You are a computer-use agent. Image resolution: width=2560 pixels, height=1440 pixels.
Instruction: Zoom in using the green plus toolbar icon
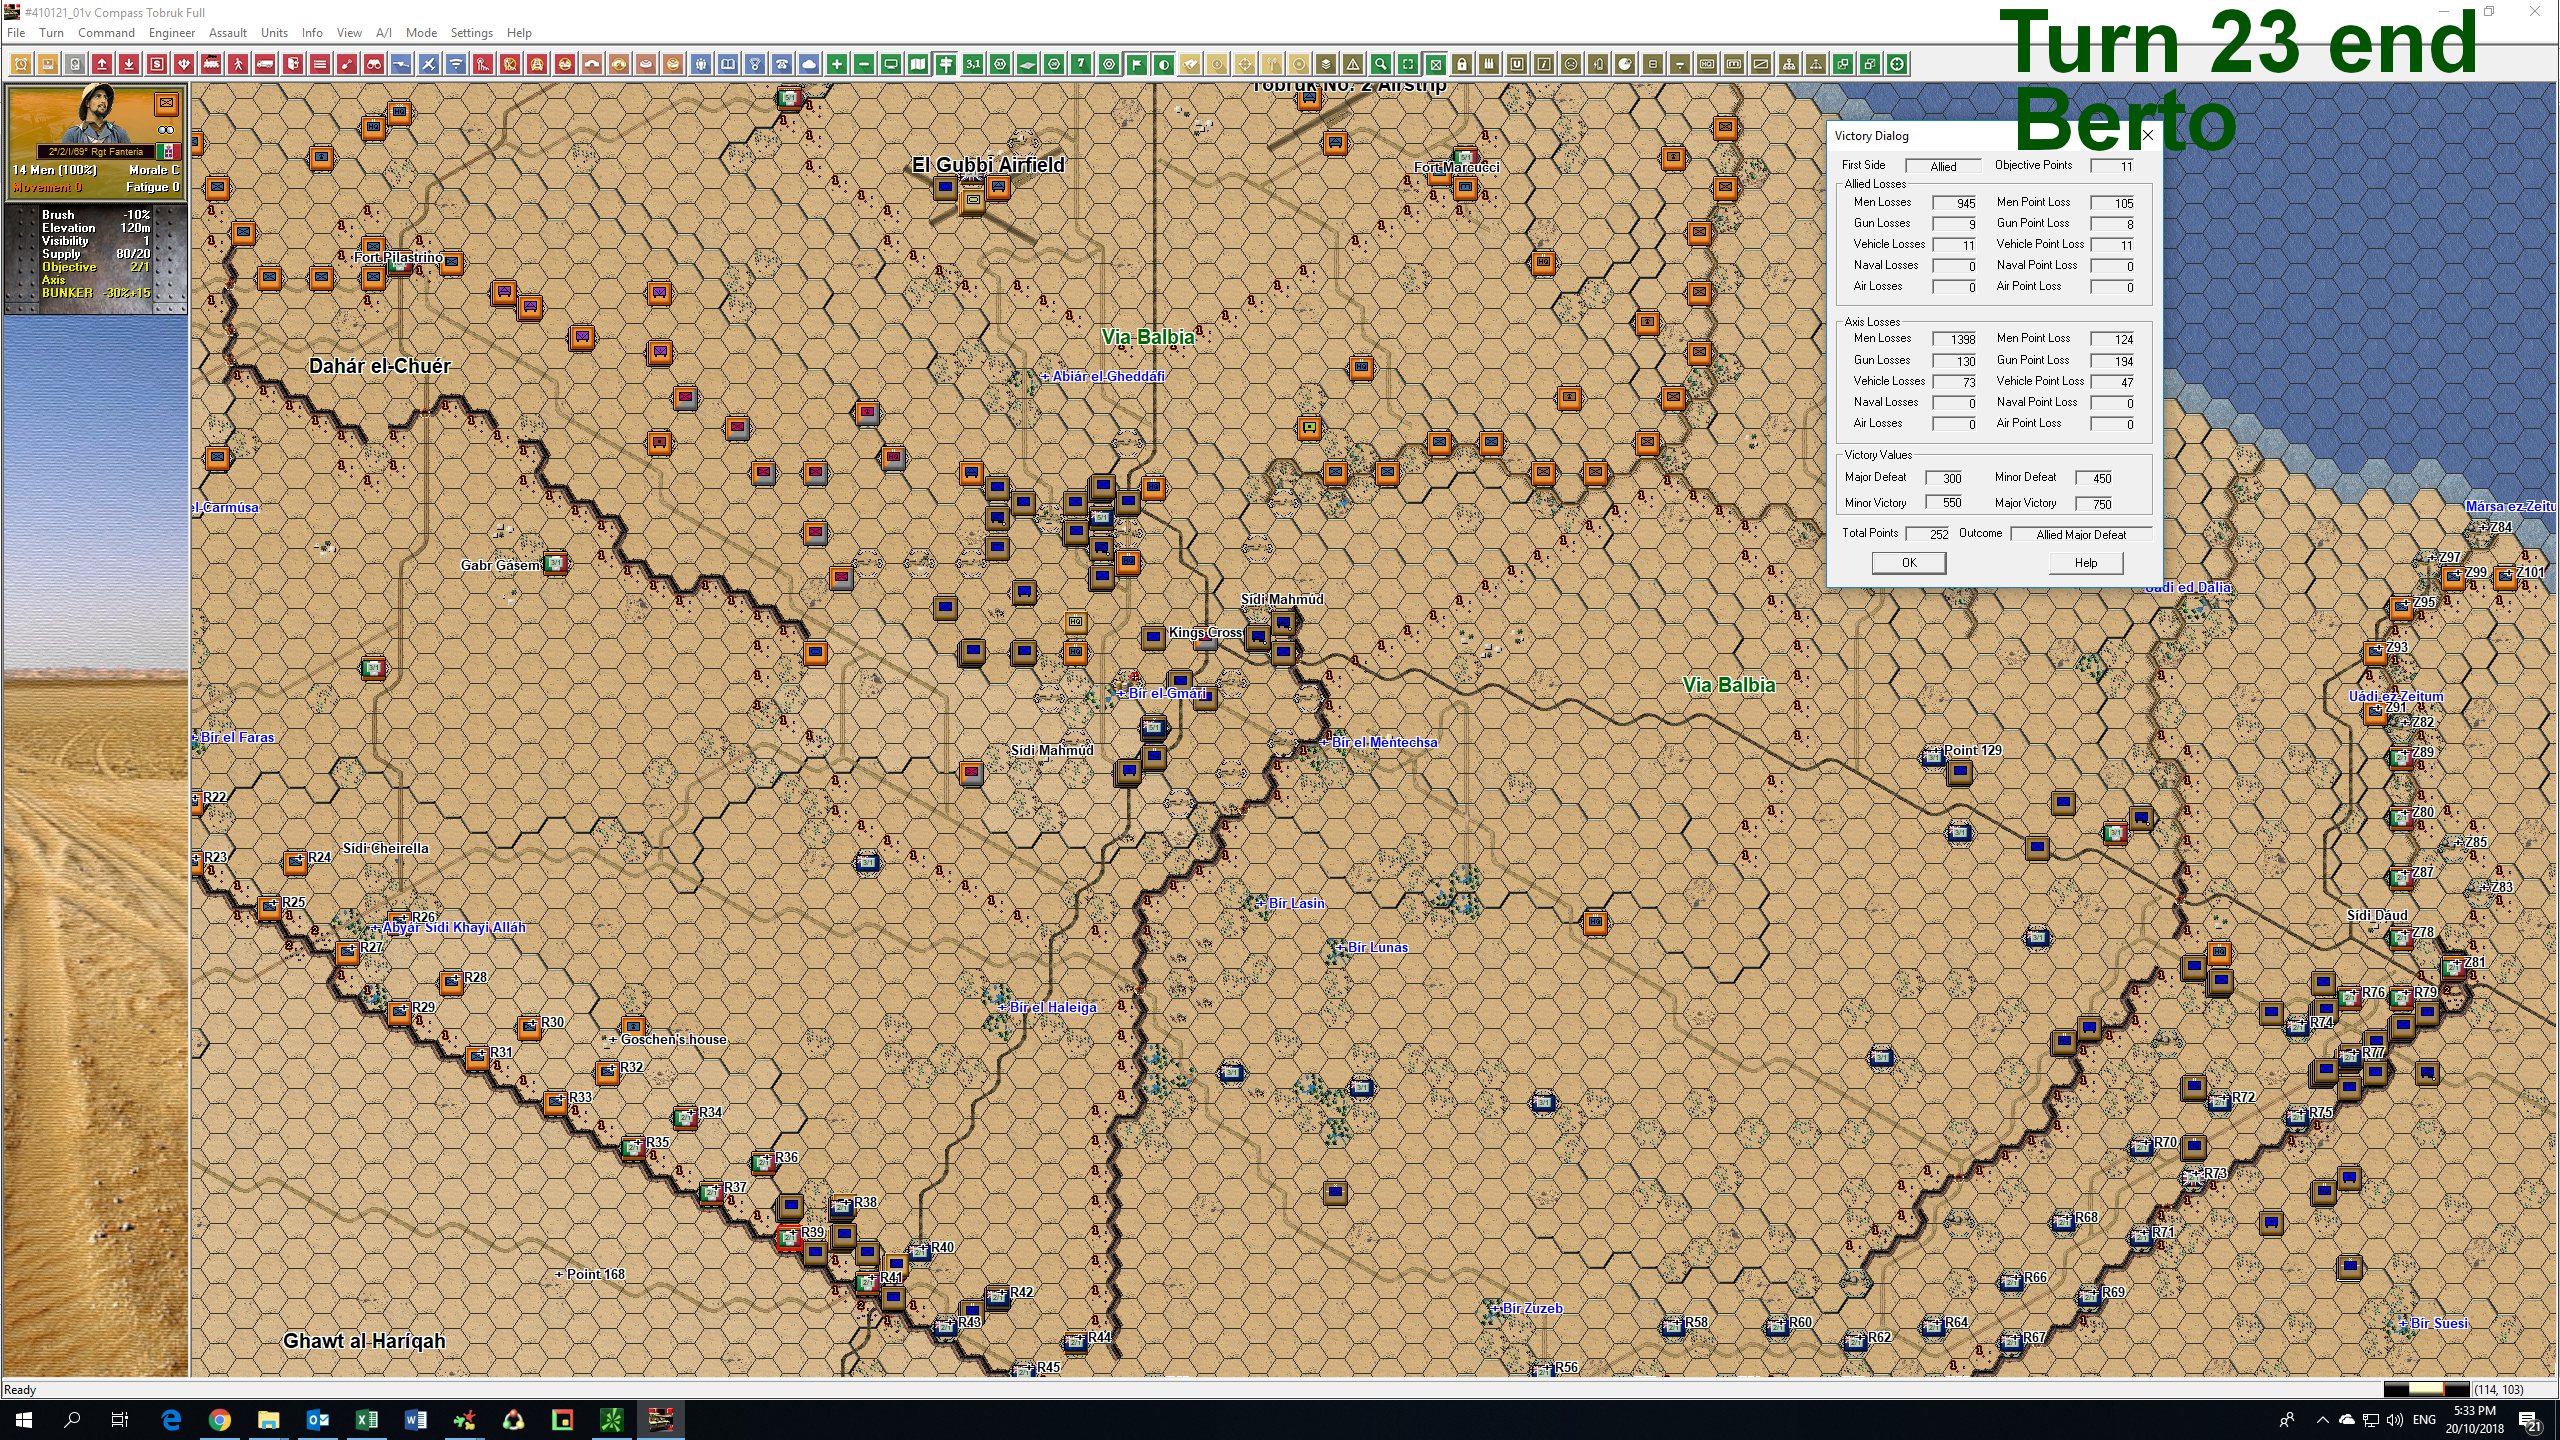click(x=838, y=64)
